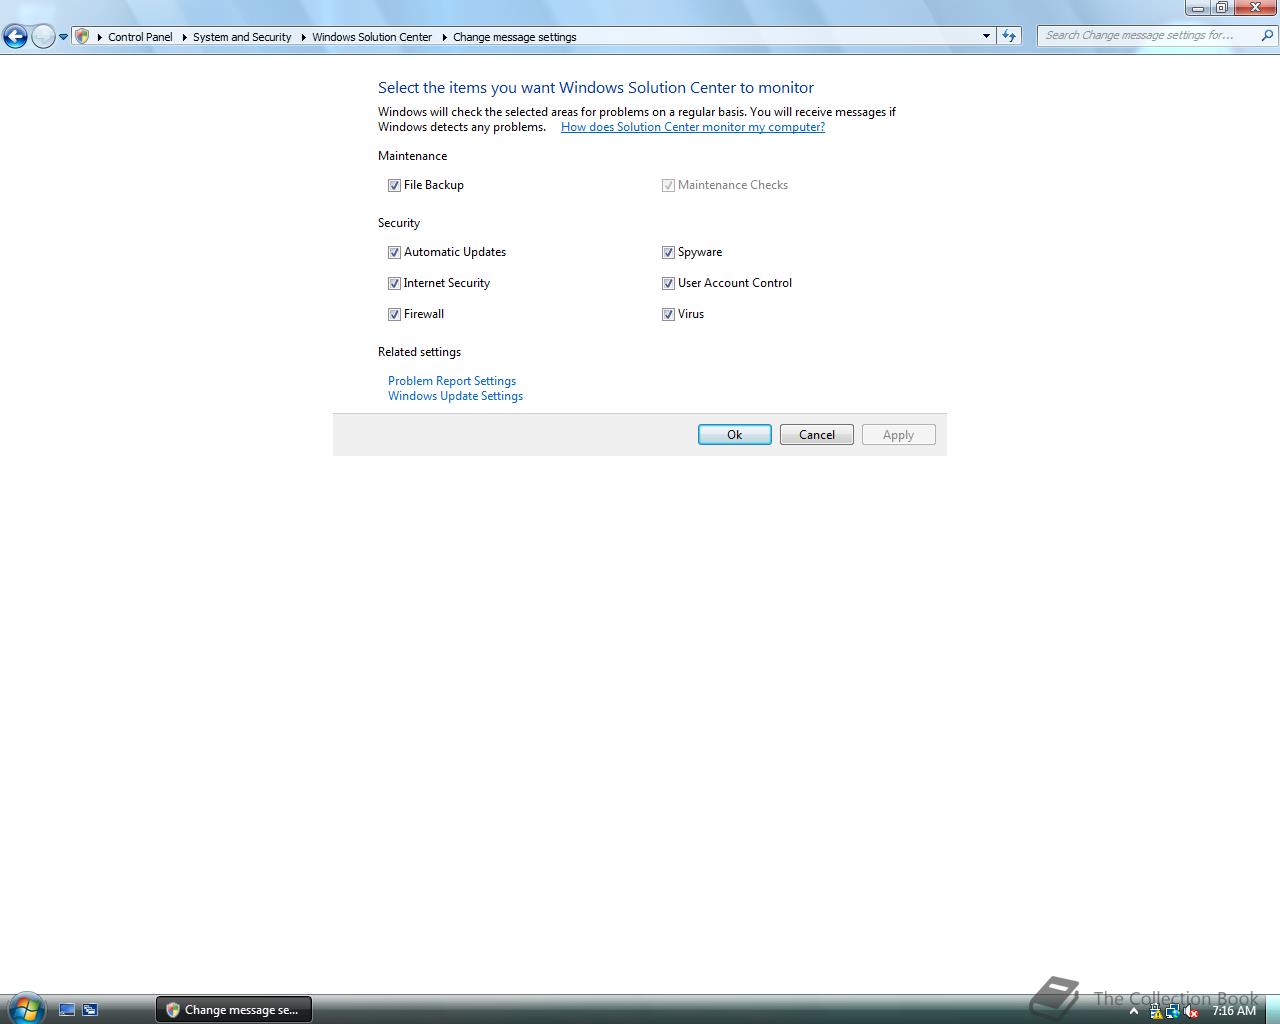The image size is (1280, 1024).
Task: Click Show Desktop quick launch icon
Action: (x=67, y=1010)
